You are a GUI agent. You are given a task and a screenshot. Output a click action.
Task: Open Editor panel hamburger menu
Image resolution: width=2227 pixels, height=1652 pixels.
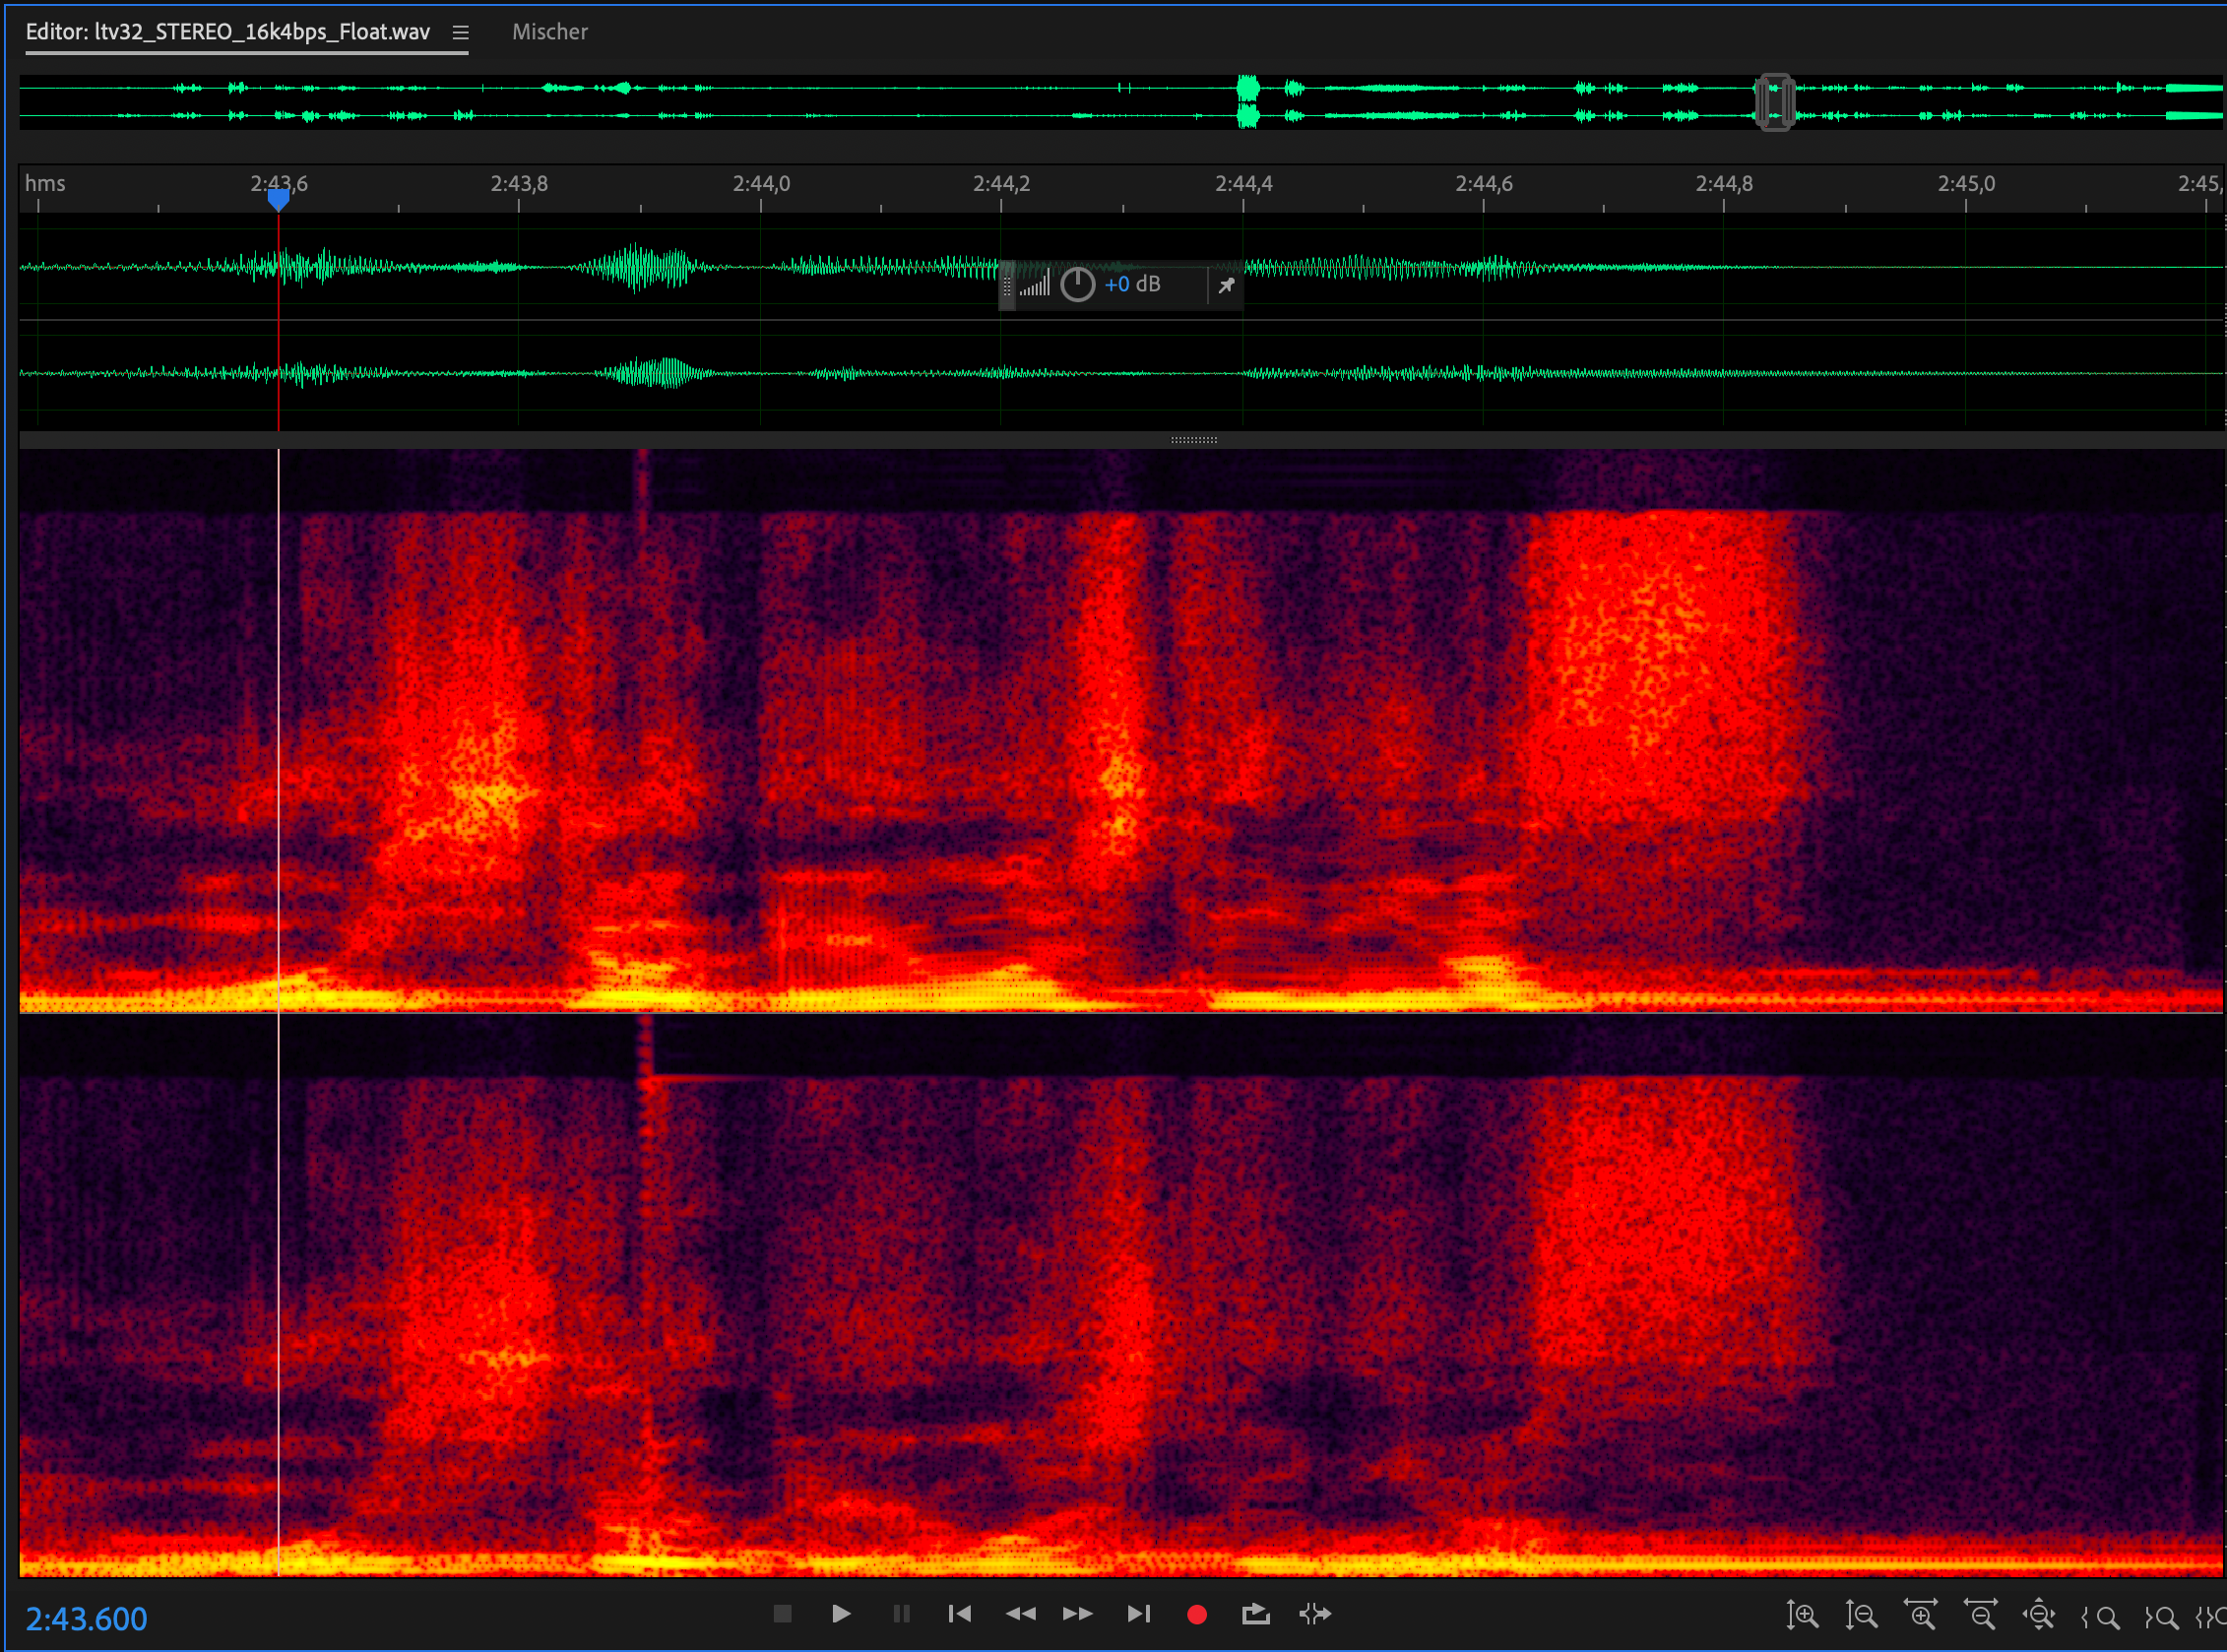tap(460, 32)
